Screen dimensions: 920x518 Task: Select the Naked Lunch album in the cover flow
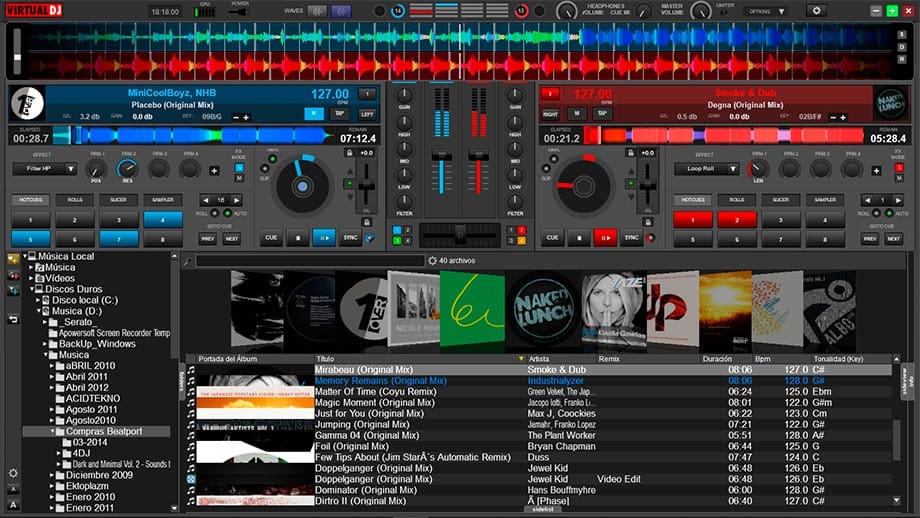coord(543,311)
